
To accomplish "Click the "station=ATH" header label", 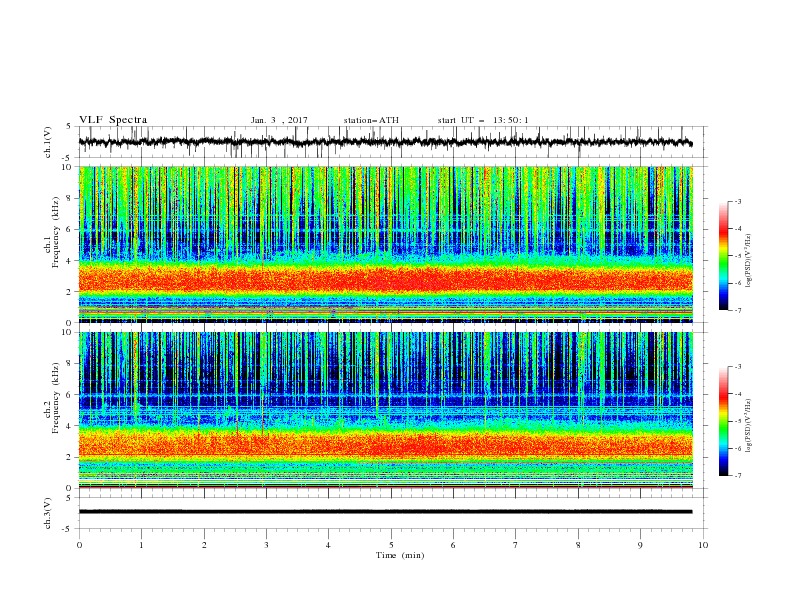I will tap(371, 120).
